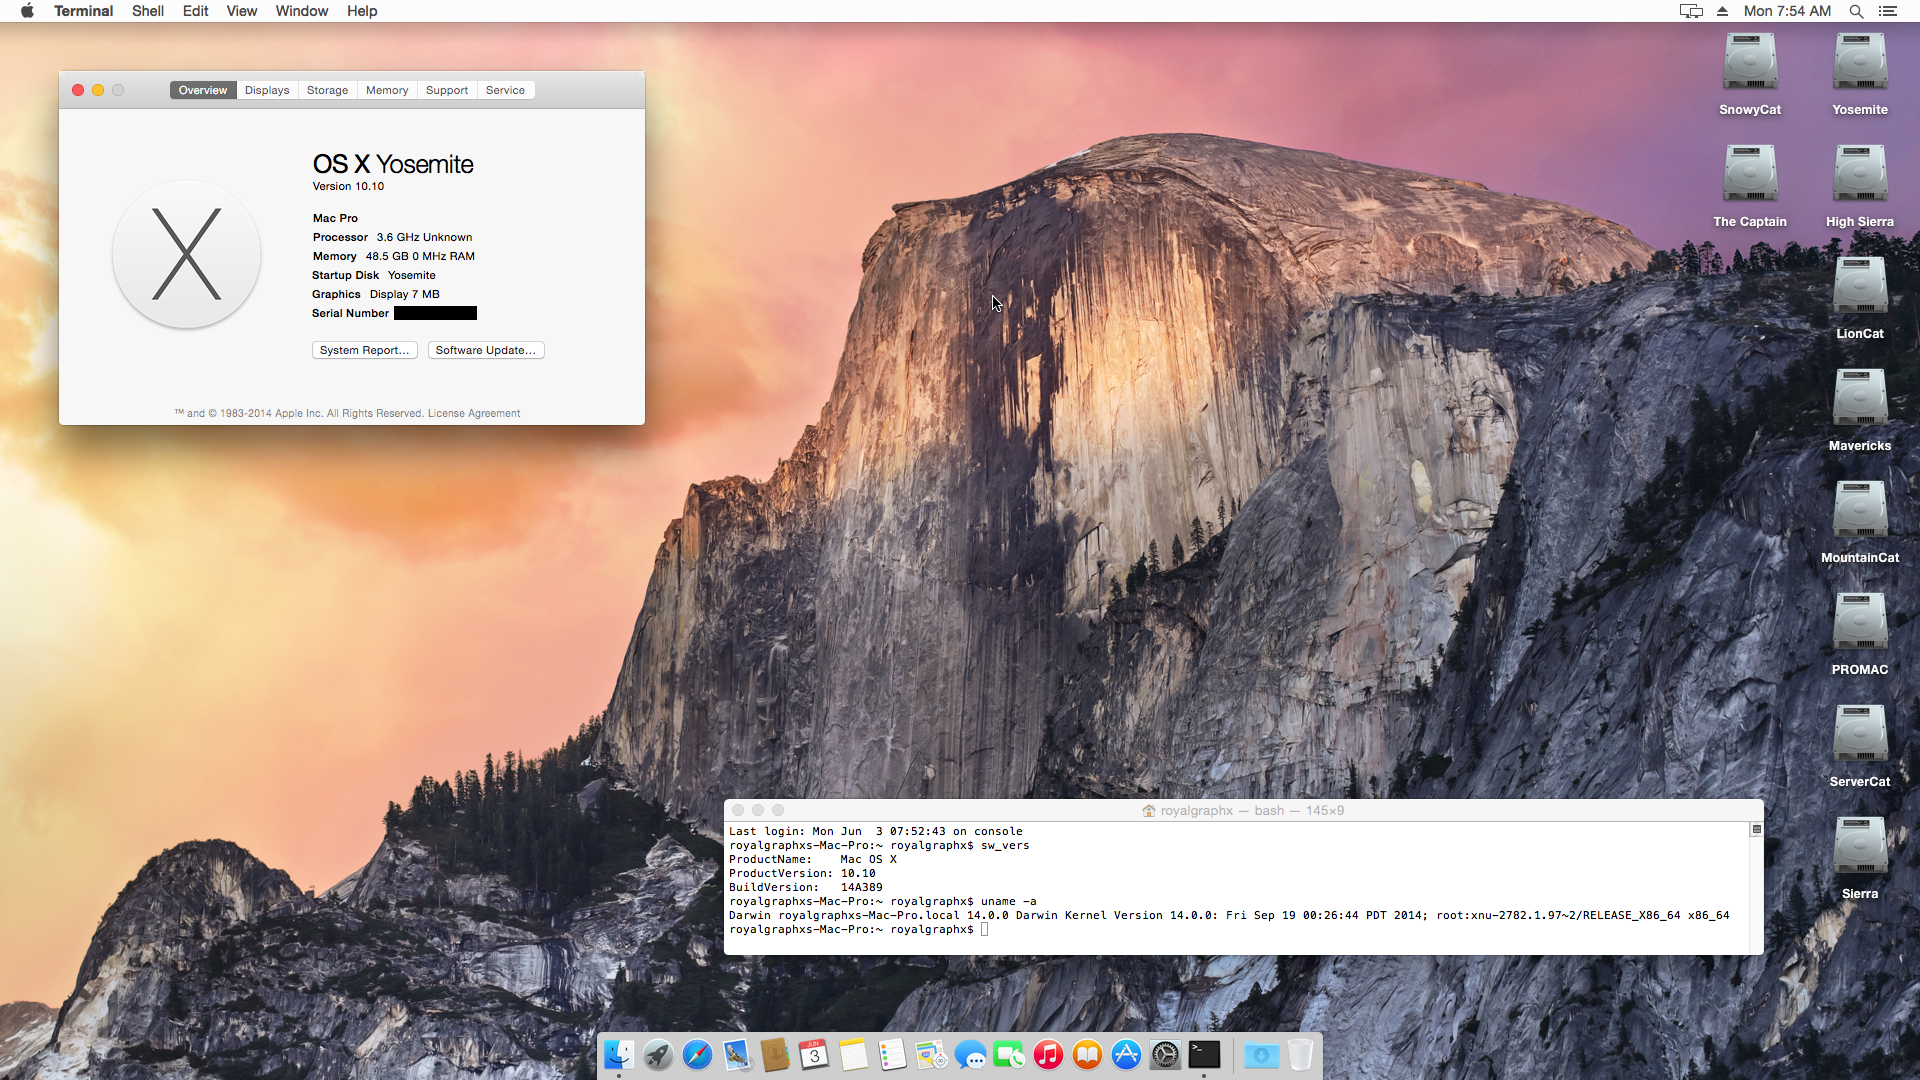1920x1080 pixels.
Task: Select the Mavericks drive icon
Action: click(1860, 398)
